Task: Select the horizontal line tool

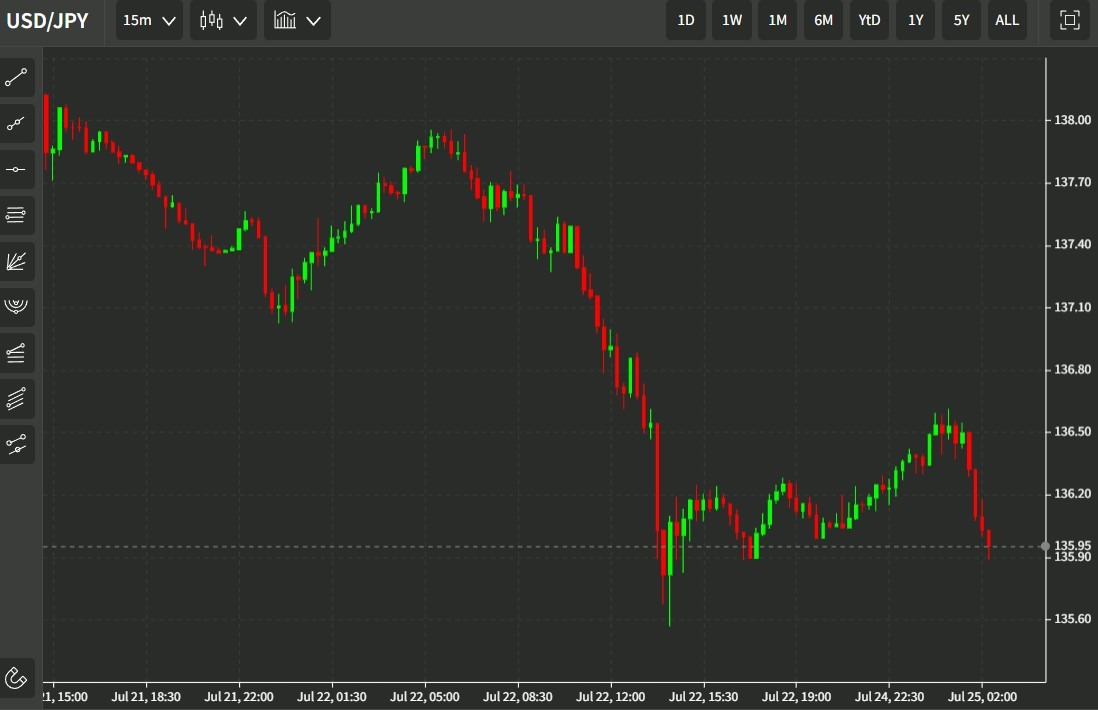Action: (x=16, y=169)
